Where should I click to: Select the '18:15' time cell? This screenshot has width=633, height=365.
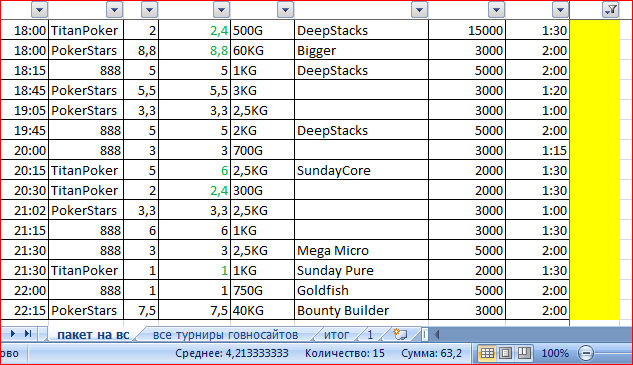(x=25, y=70)
